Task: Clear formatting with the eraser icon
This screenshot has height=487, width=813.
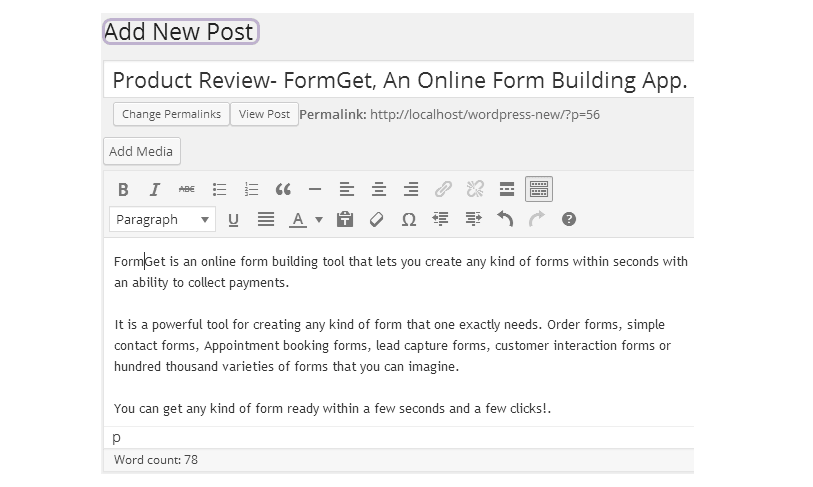Action: (x=376, y=219)
